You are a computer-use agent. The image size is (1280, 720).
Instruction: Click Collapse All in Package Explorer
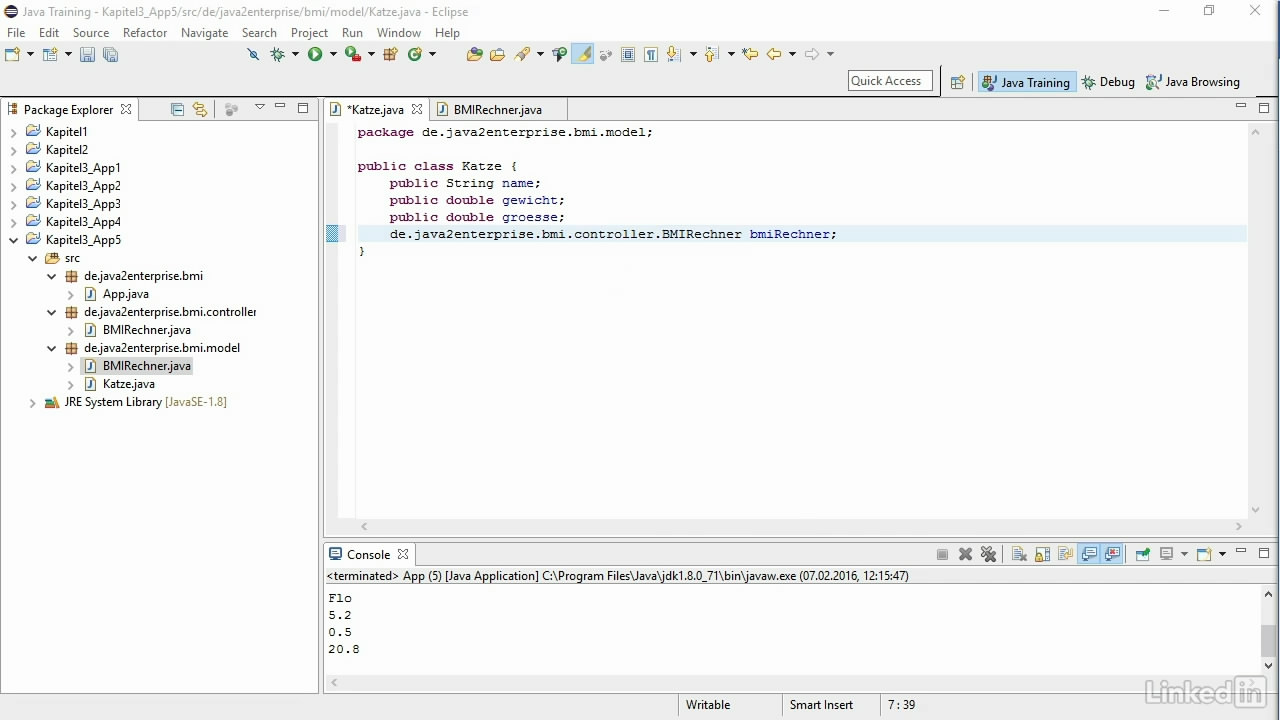click(177, 109)
